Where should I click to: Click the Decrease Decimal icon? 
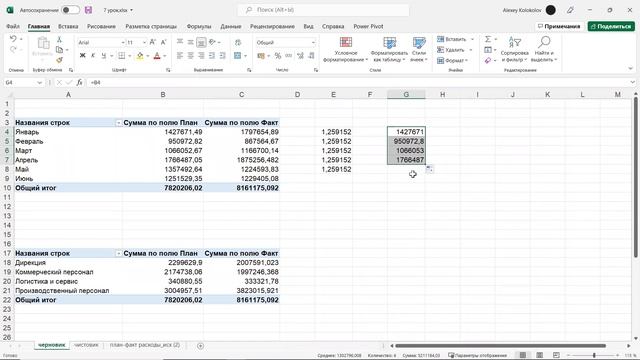[311, 56]
